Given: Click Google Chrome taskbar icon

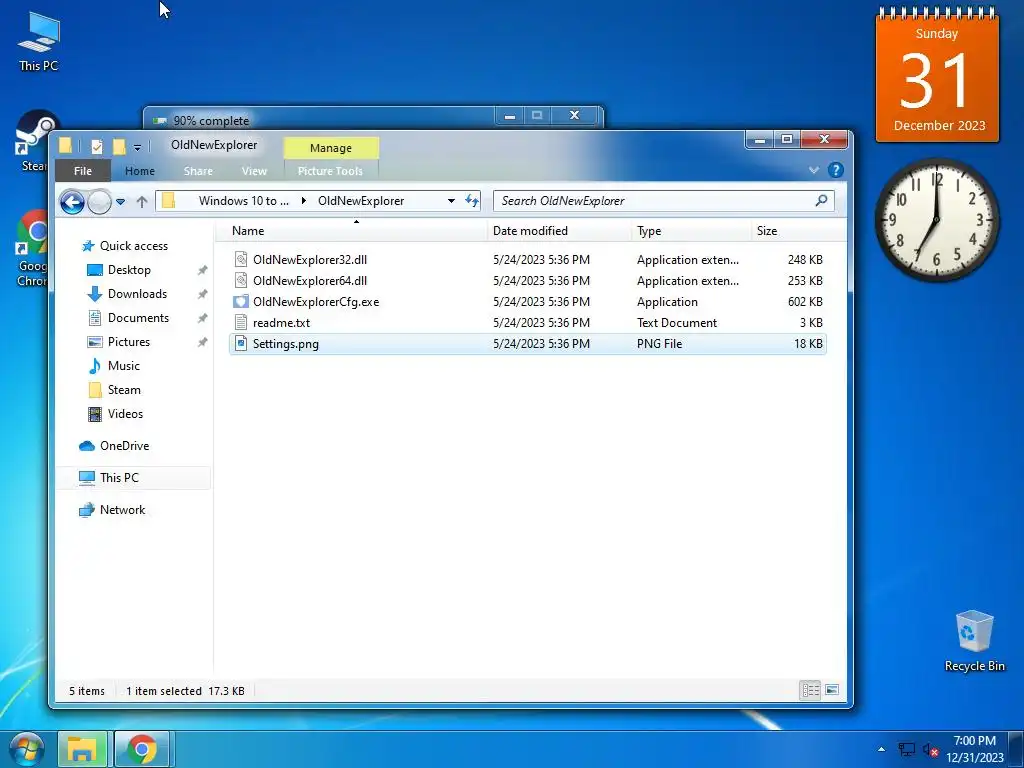Looking at the screenshot, I should tap(142, 749).
